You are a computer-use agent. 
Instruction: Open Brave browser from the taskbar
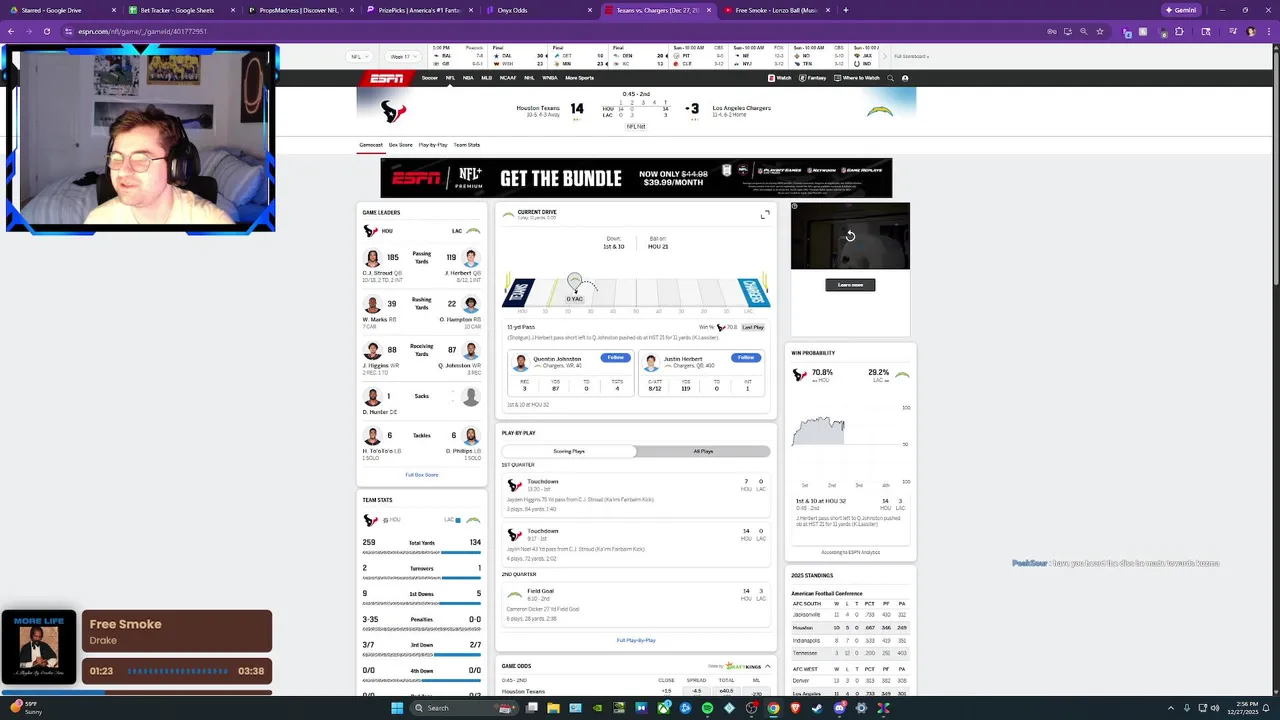click(796, 708)
